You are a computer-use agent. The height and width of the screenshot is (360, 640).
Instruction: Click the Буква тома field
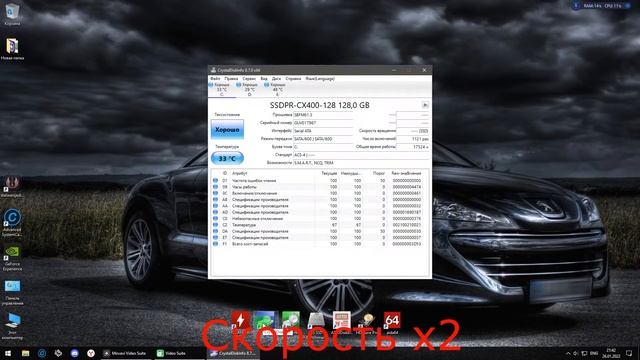323,147
